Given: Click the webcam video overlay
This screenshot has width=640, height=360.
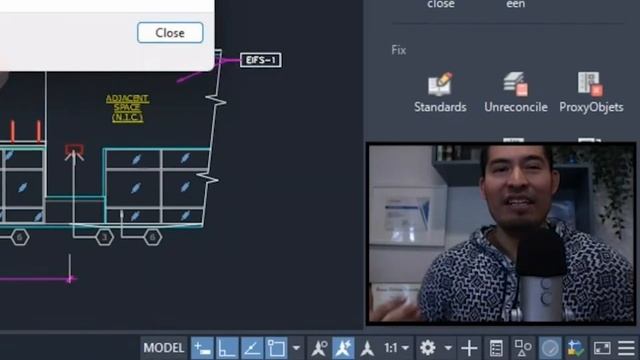Looking at the screenshot, I should point(501,233).
